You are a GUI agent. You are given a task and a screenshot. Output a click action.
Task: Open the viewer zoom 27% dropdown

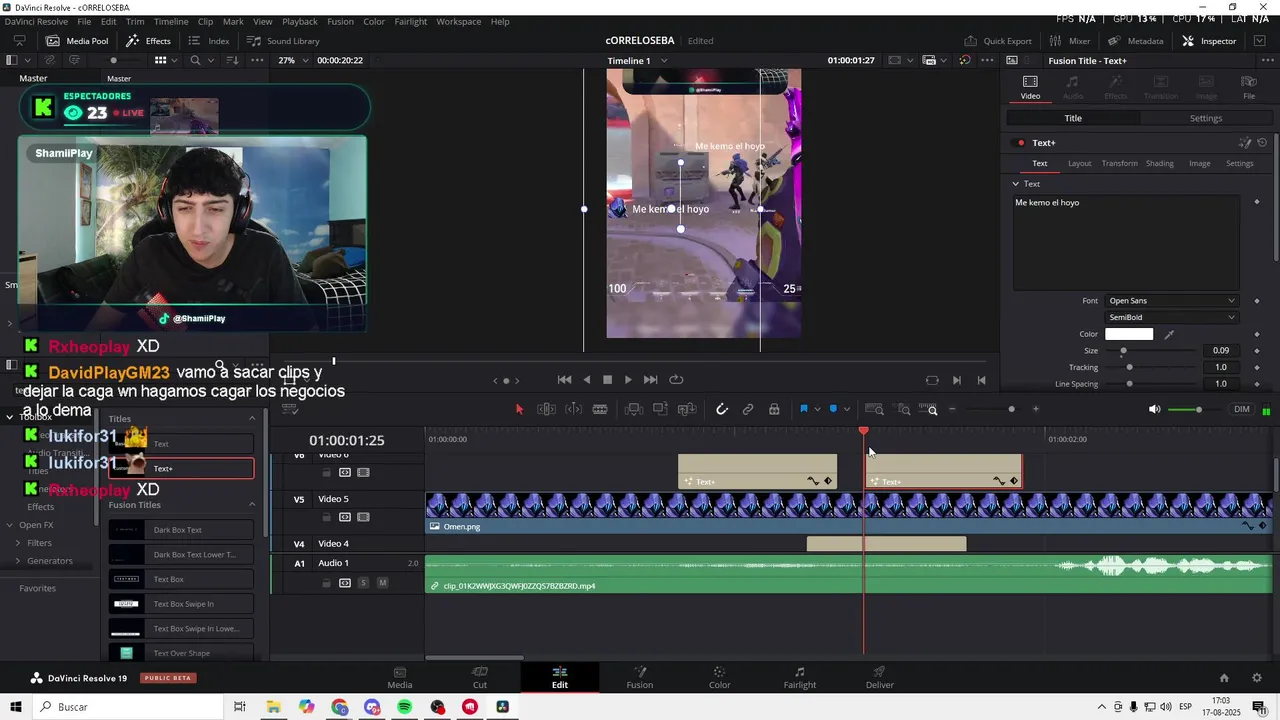coord(290,60)
